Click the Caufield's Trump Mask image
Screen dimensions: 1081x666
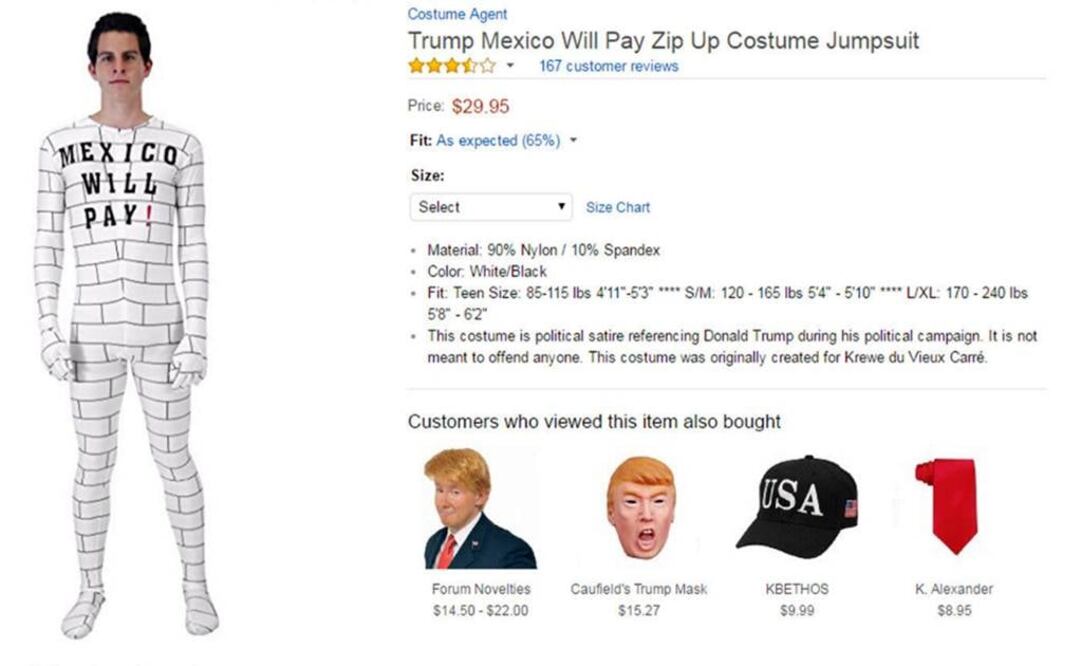pos(639,510)
